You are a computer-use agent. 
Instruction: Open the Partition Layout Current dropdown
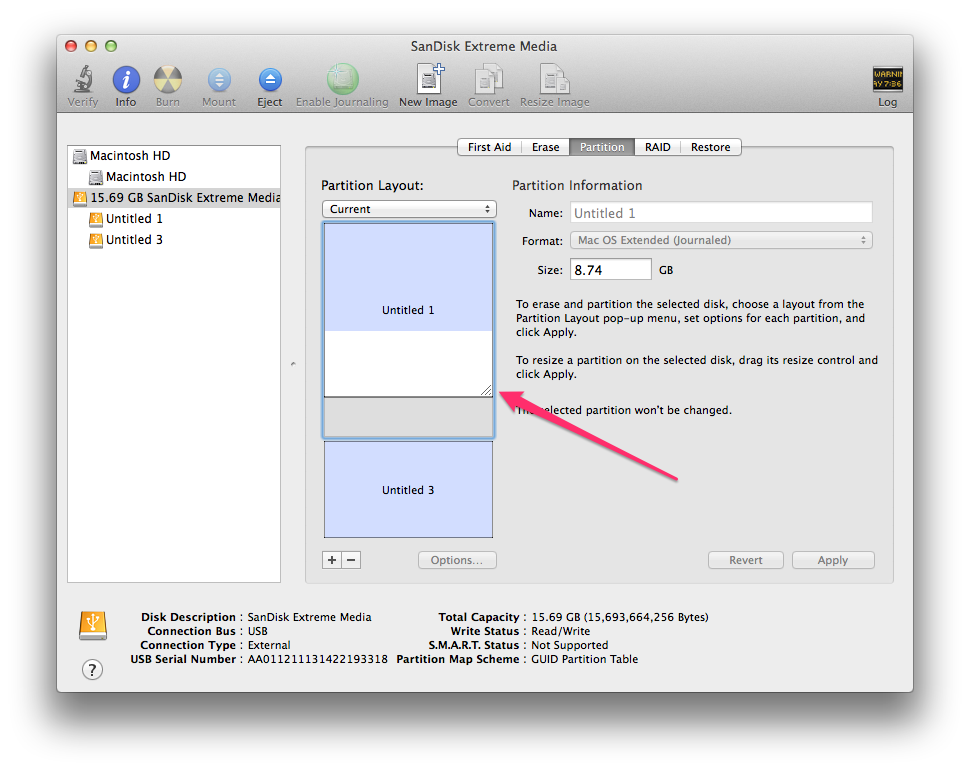click(x=409, y=209)
